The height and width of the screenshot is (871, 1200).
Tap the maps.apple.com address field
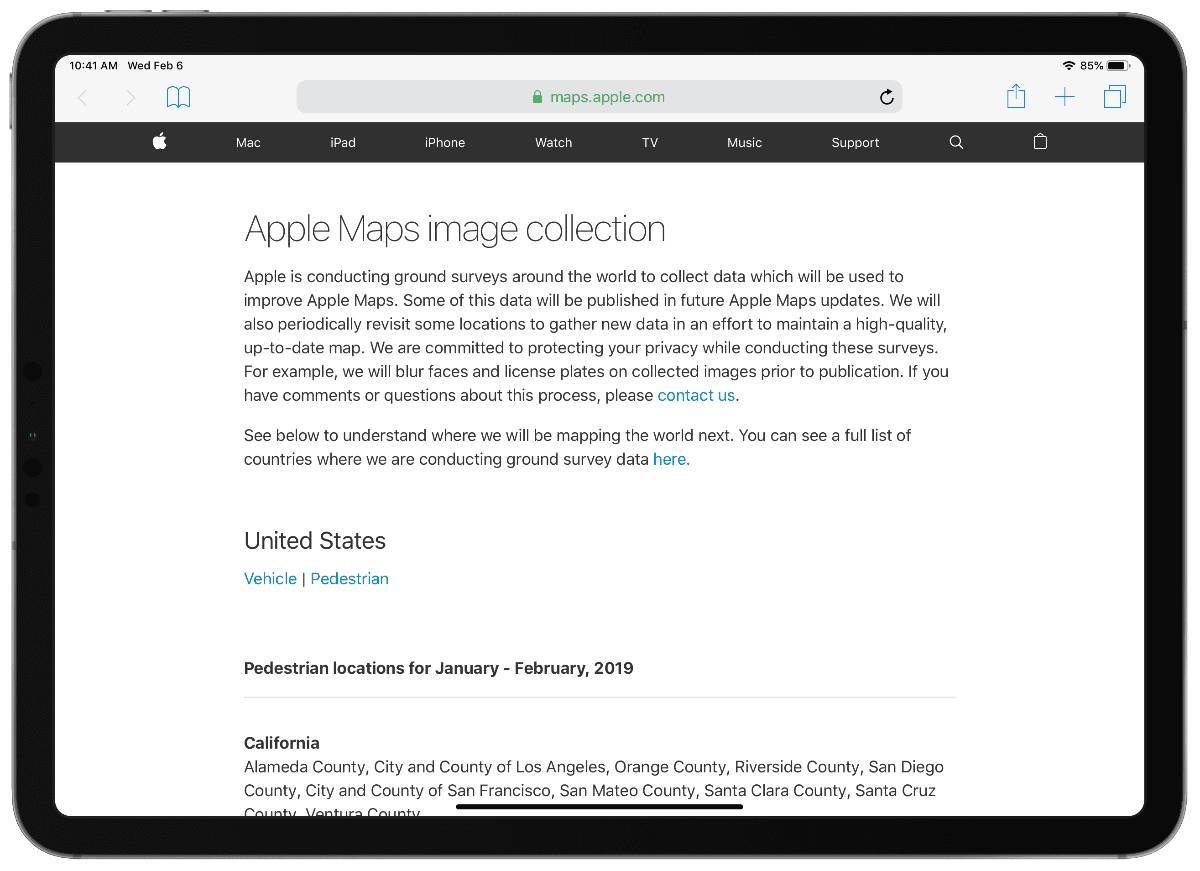[x=598, y=97]
